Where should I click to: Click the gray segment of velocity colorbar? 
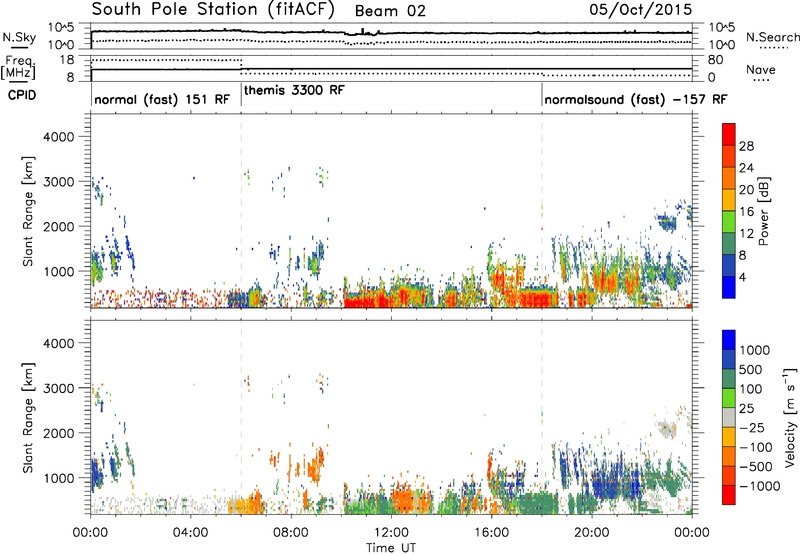729,417
